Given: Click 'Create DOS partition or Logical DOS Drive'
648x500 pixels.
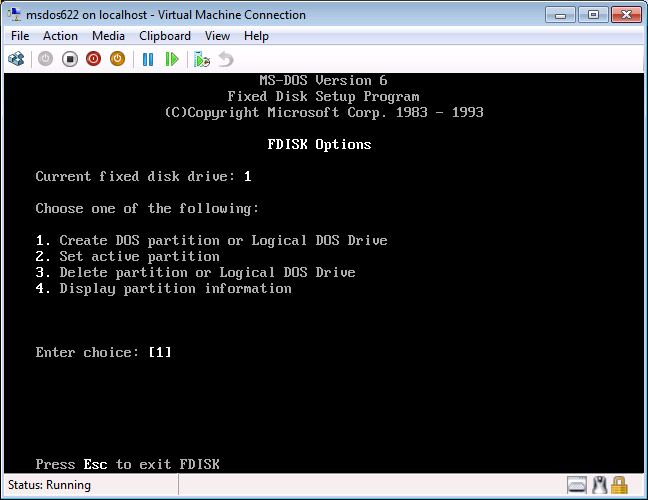Looking at the screenshot, I should pyautogui.click(x=223, y=240).
